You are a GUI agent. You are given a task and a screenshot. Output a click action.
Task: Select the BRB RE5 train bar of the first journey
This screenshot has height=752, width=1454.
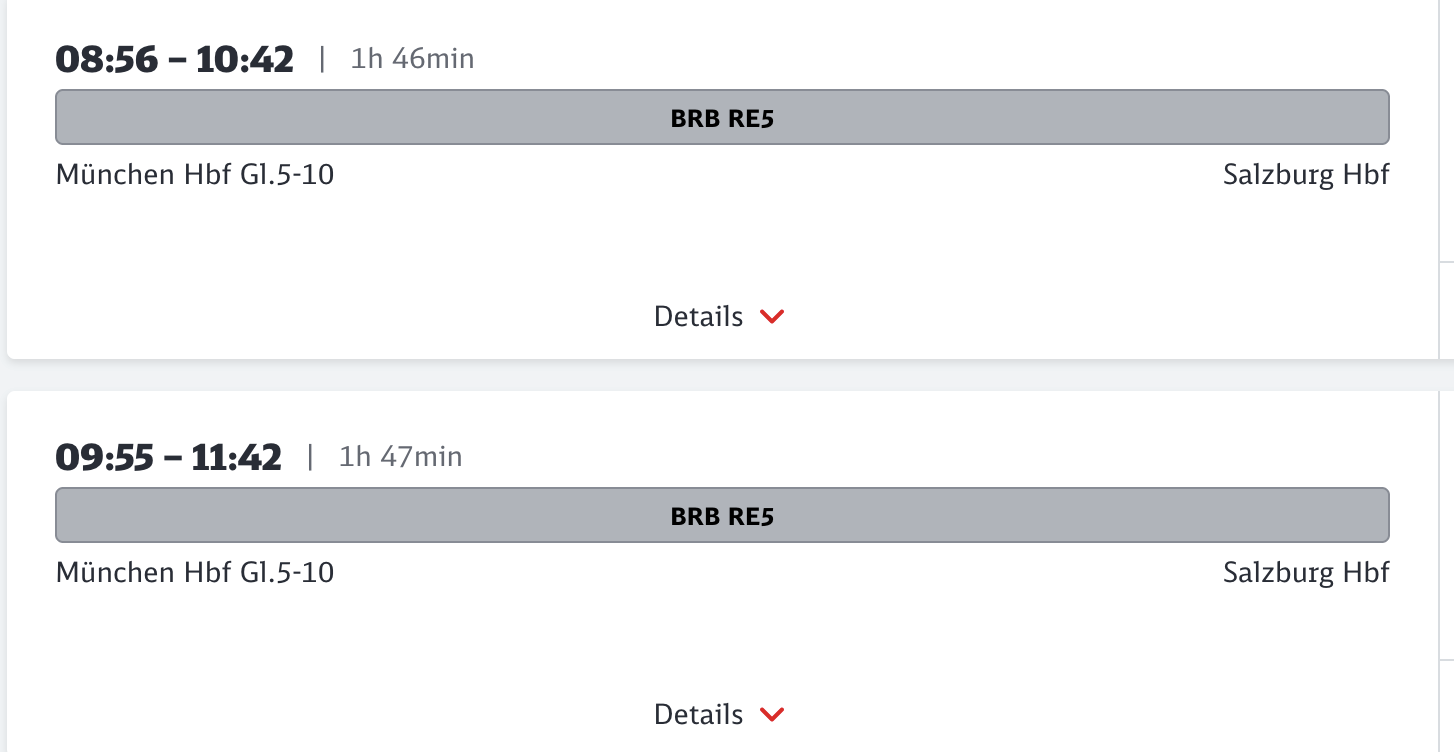pyautogui.click(x=722, y=117)
